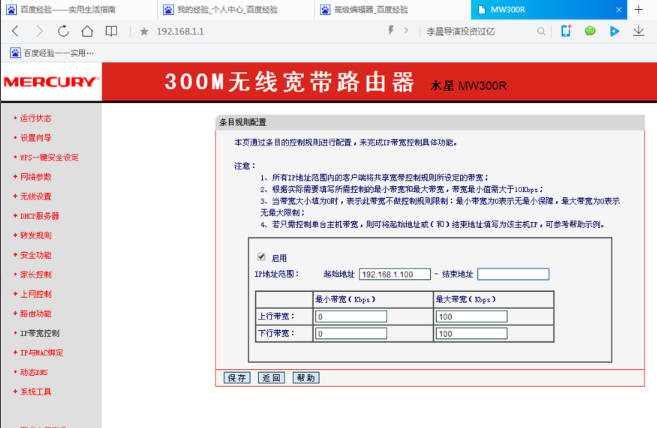The image size is (657, 428).
Task: Bookmark page with star icon
Action: click(x=144, y=32)
